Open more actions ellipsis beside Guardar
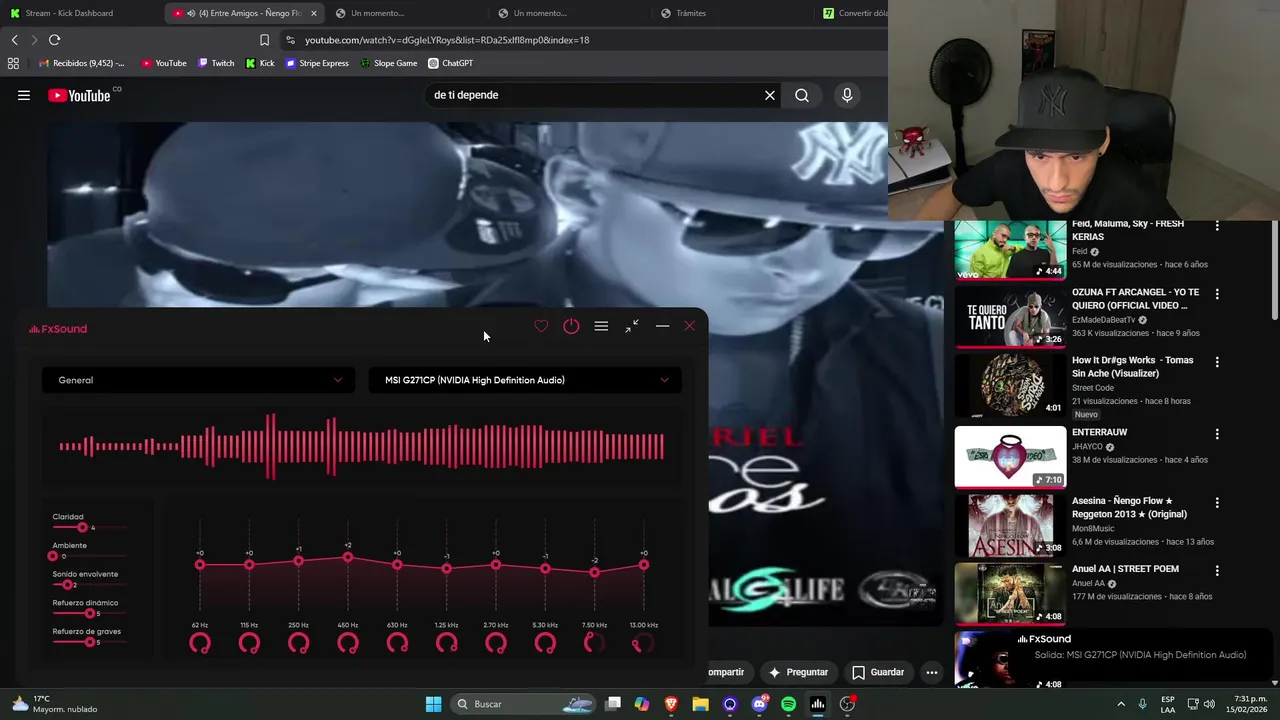Screen dimensions: 1280x720 point(932,672)
